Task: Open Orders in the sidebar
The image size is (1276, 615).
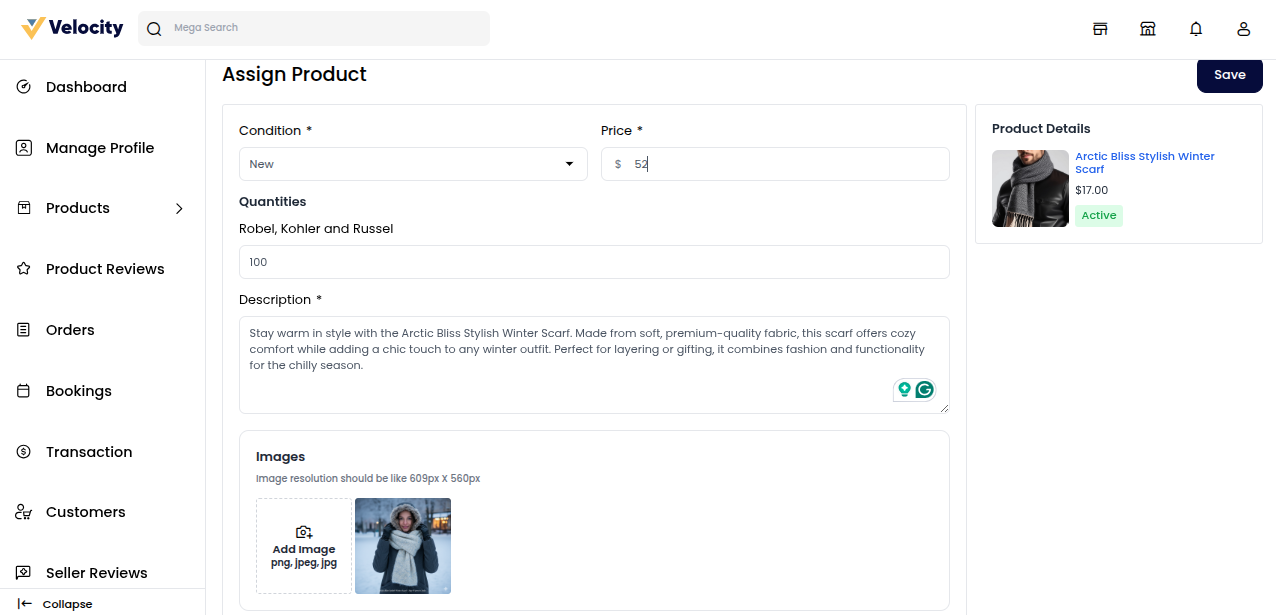Action: 70,330
